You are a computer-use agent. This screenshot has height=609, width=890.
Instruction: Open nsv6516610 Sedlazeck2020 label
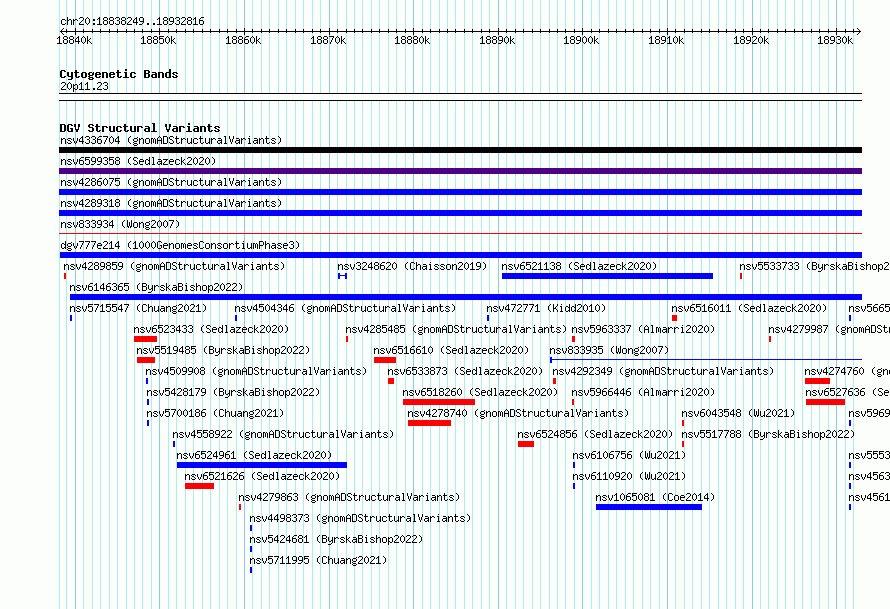[x=451, y=350]
